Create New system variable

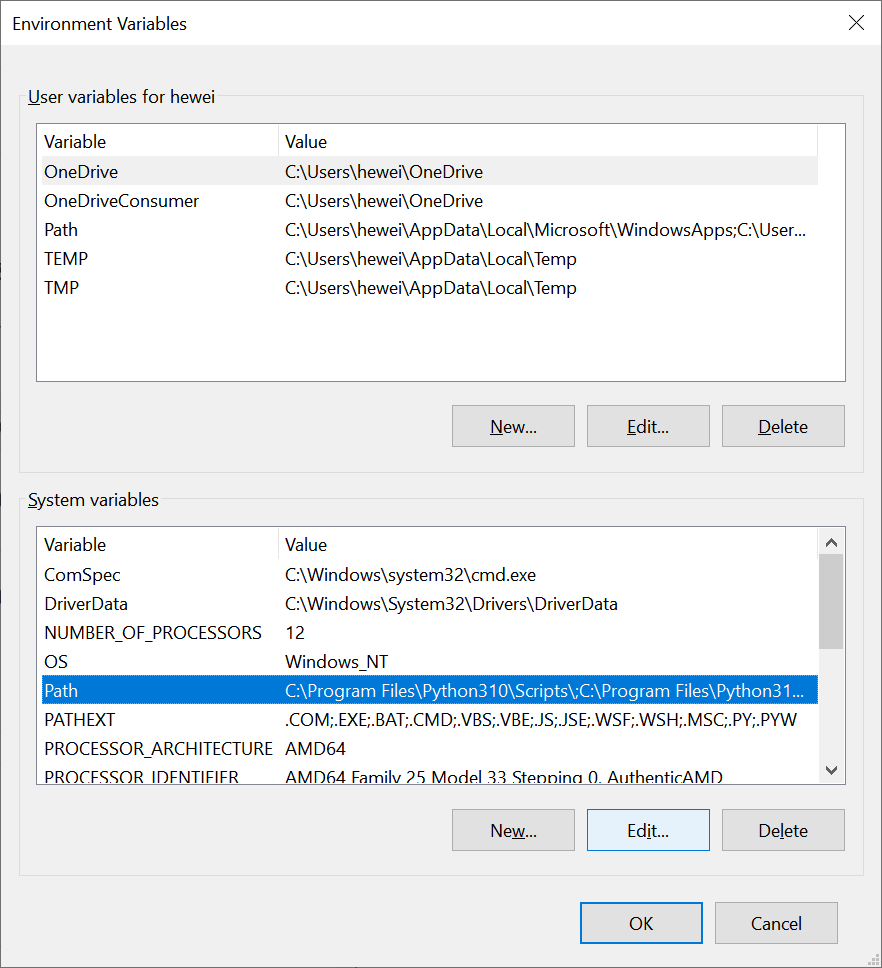click(x=513, y=830)
